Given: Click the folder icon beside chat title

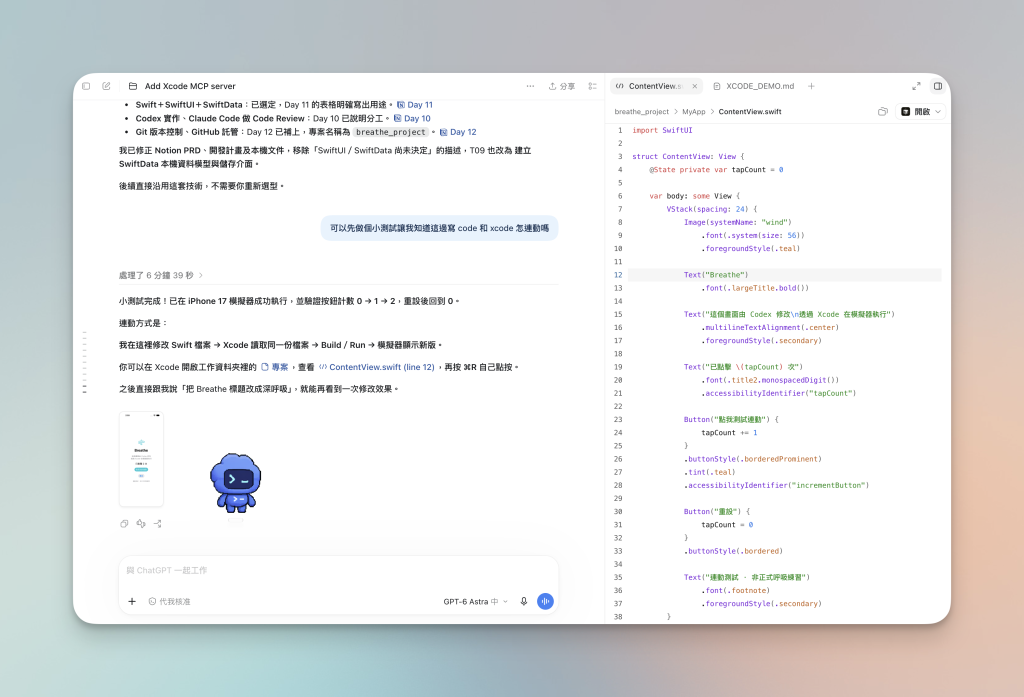Looking at the screenshot, I should 133,86.
